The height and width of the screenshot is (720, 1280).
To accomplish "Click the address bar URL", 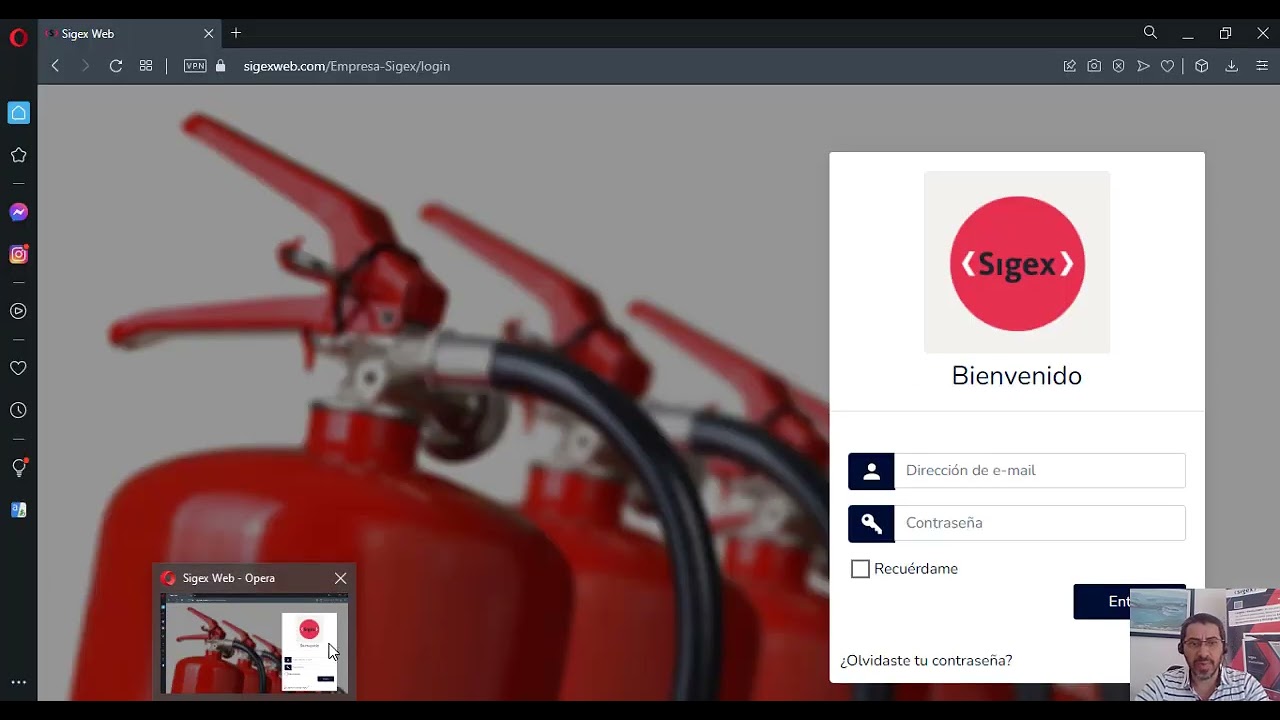I will 347,66.
